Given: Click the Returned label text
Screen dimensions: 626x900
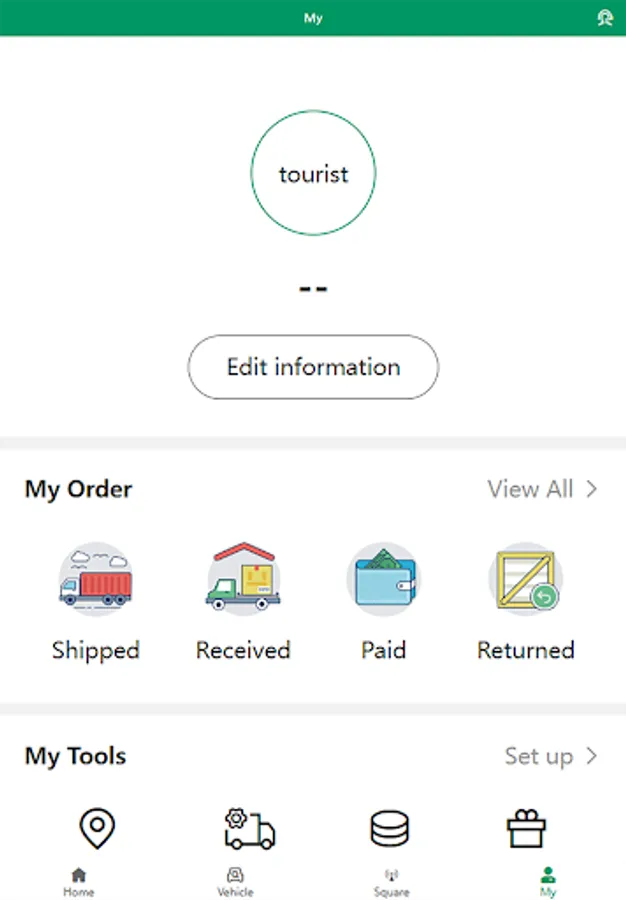Looking at the screenshot, I should 525,650.
